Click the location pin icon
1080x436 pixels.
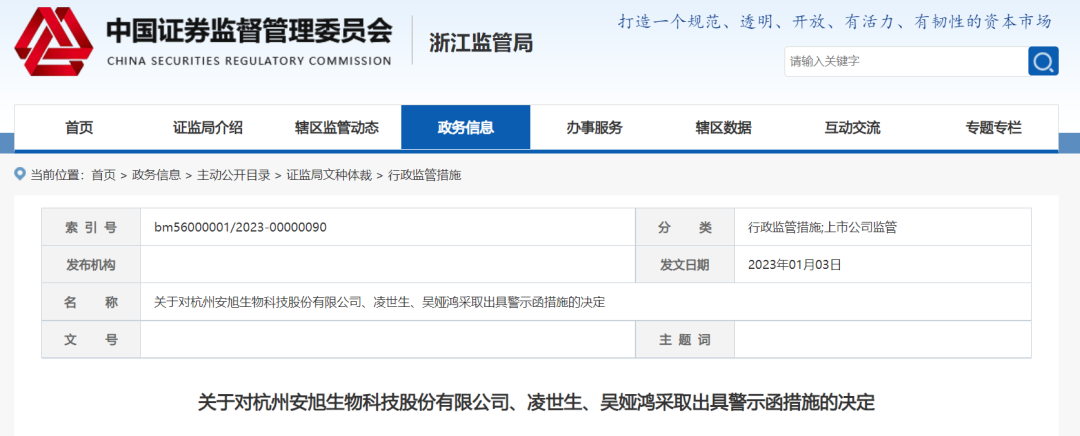pyautogui.click(x=19, y=174)
